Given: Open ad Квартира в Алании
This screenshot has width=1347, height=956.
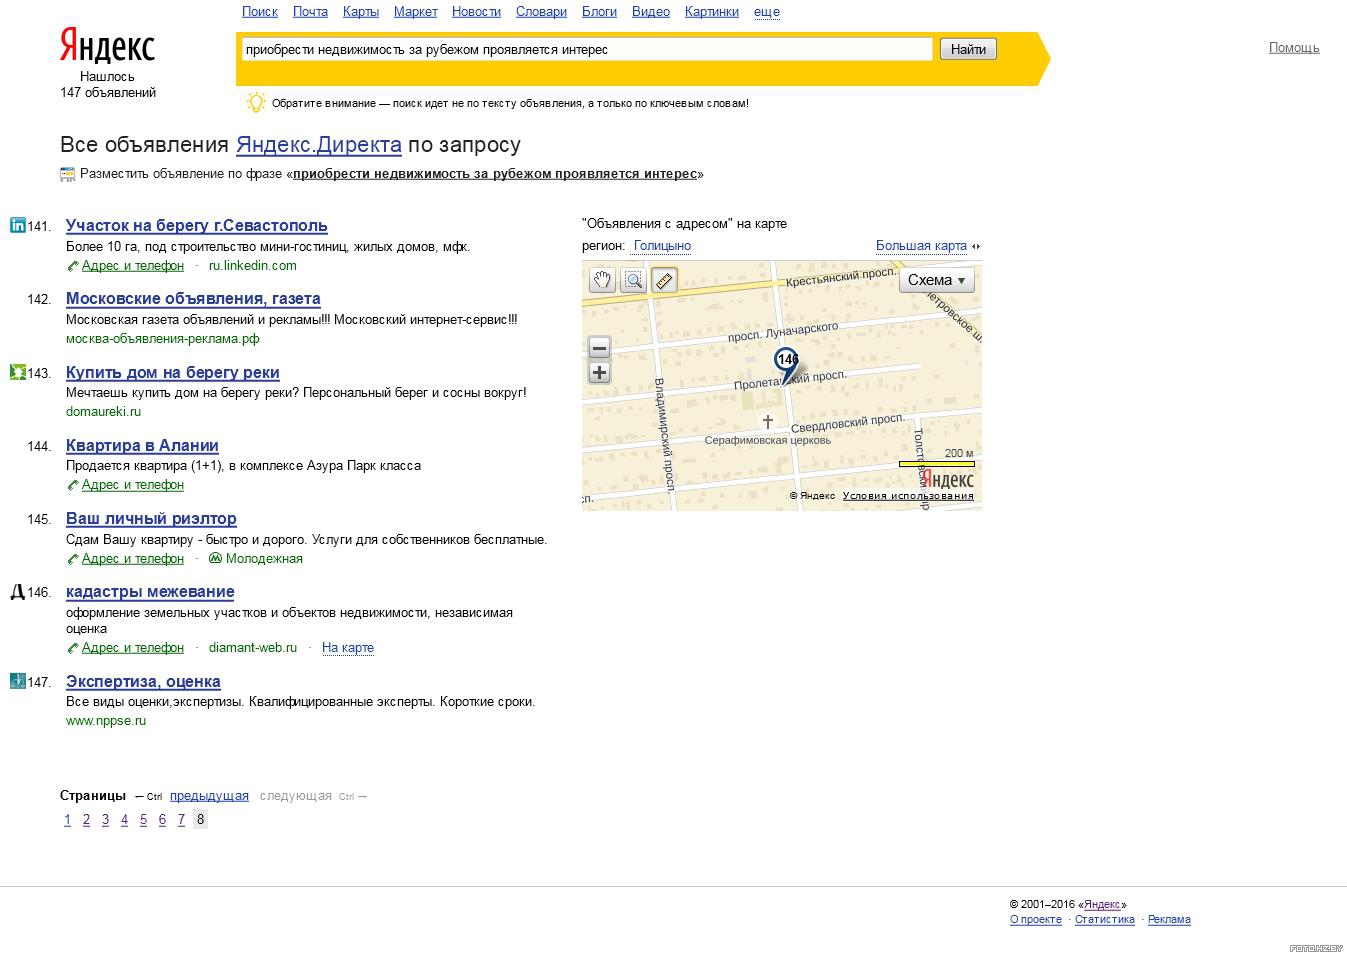Looking at the screenshot, I should coord(142,446).
